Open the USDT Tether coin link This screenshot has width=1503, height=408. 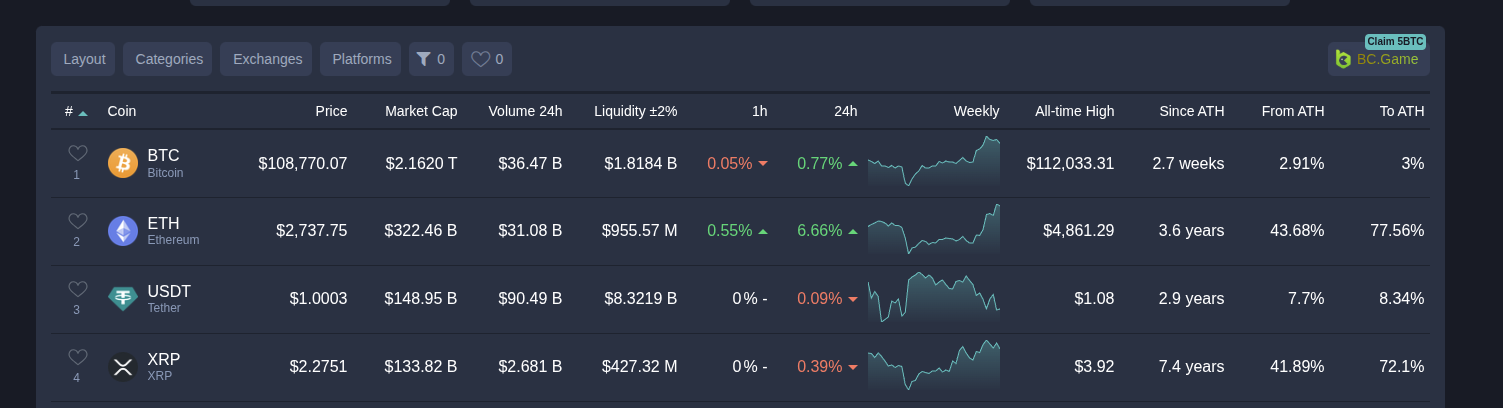[x=169, y=299]
